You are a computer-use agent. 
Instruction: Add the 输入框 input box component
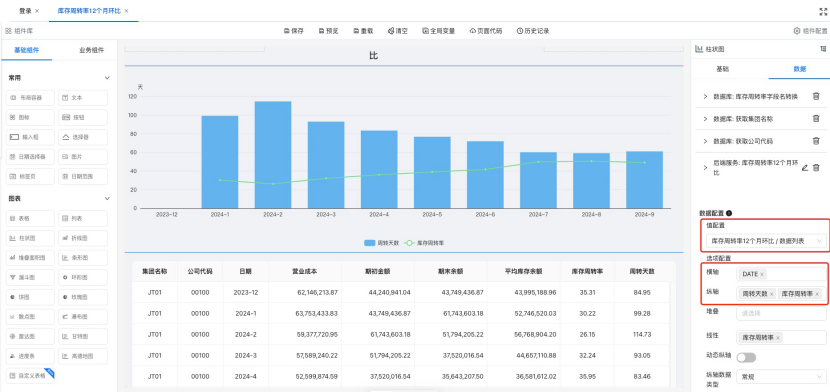coord(30,137)
